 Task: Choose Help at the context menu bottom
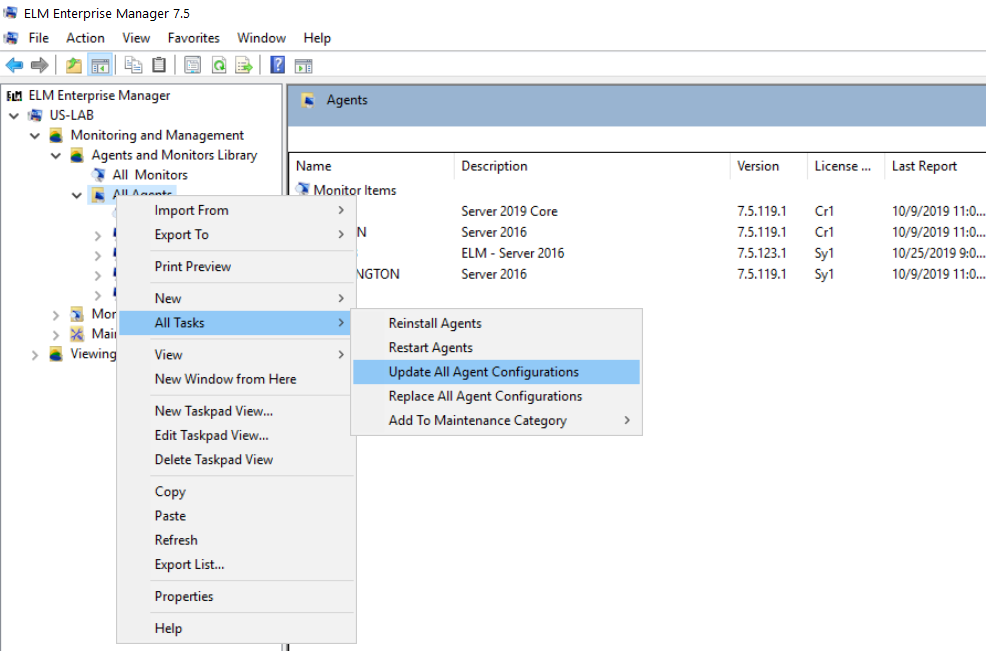point(236,628)
